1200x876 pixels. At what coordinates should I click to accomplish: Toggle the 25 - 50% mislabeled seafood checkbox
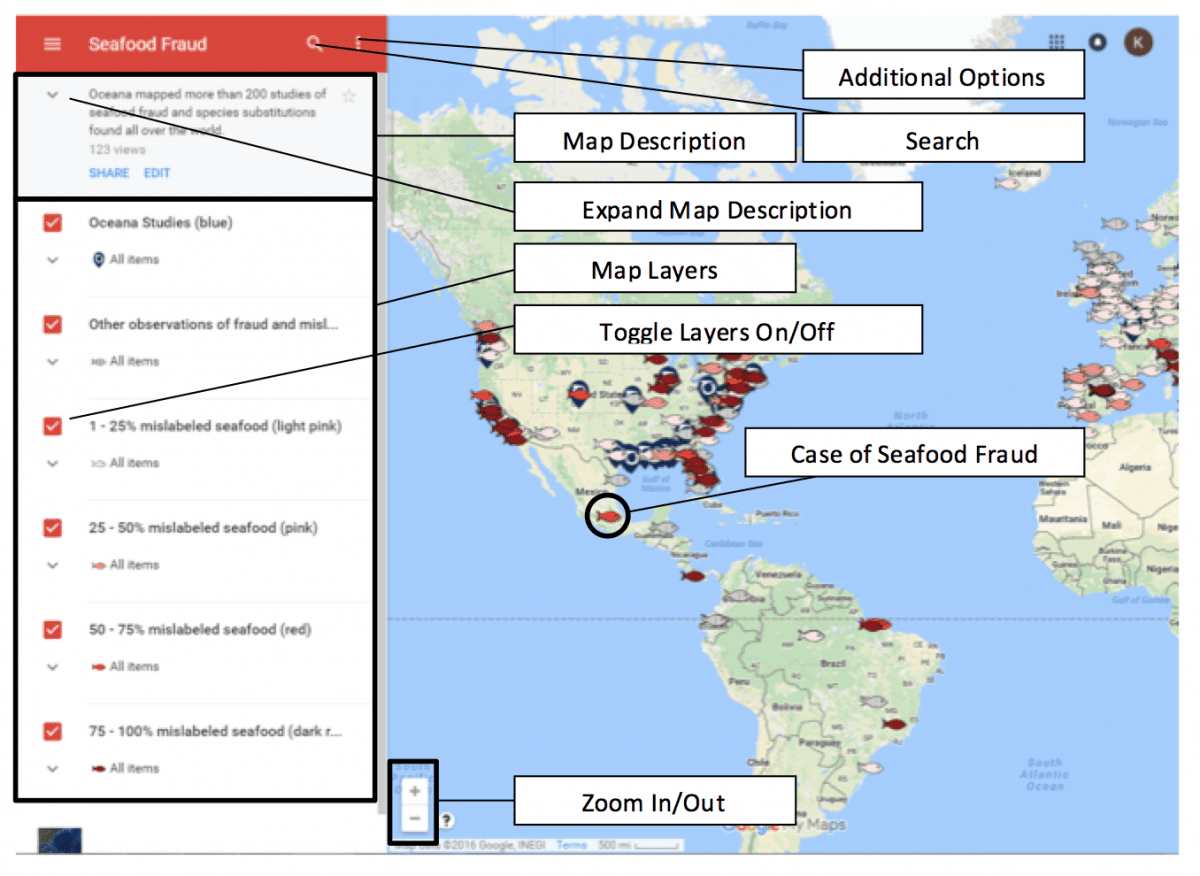52,528
